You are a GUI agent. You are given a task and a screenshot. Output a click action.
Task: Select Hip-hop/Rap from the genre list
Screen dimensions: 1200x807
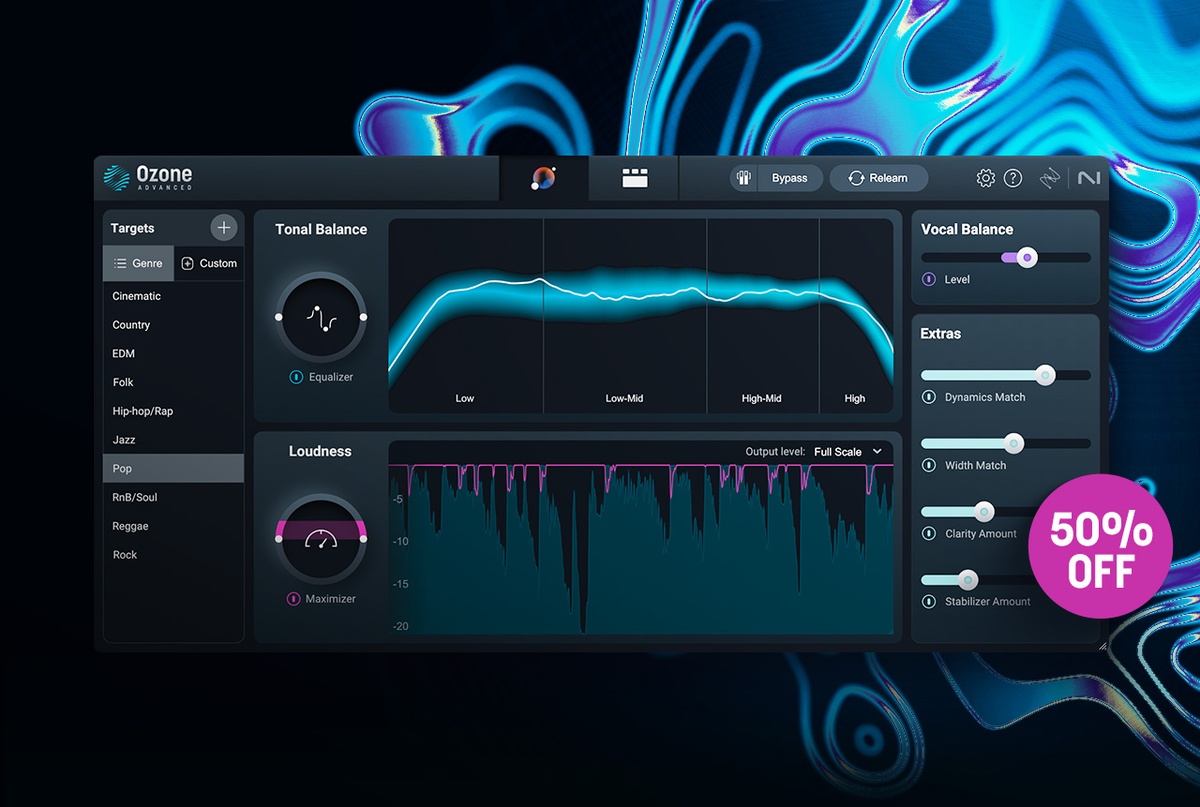click(x=143, y=411)
